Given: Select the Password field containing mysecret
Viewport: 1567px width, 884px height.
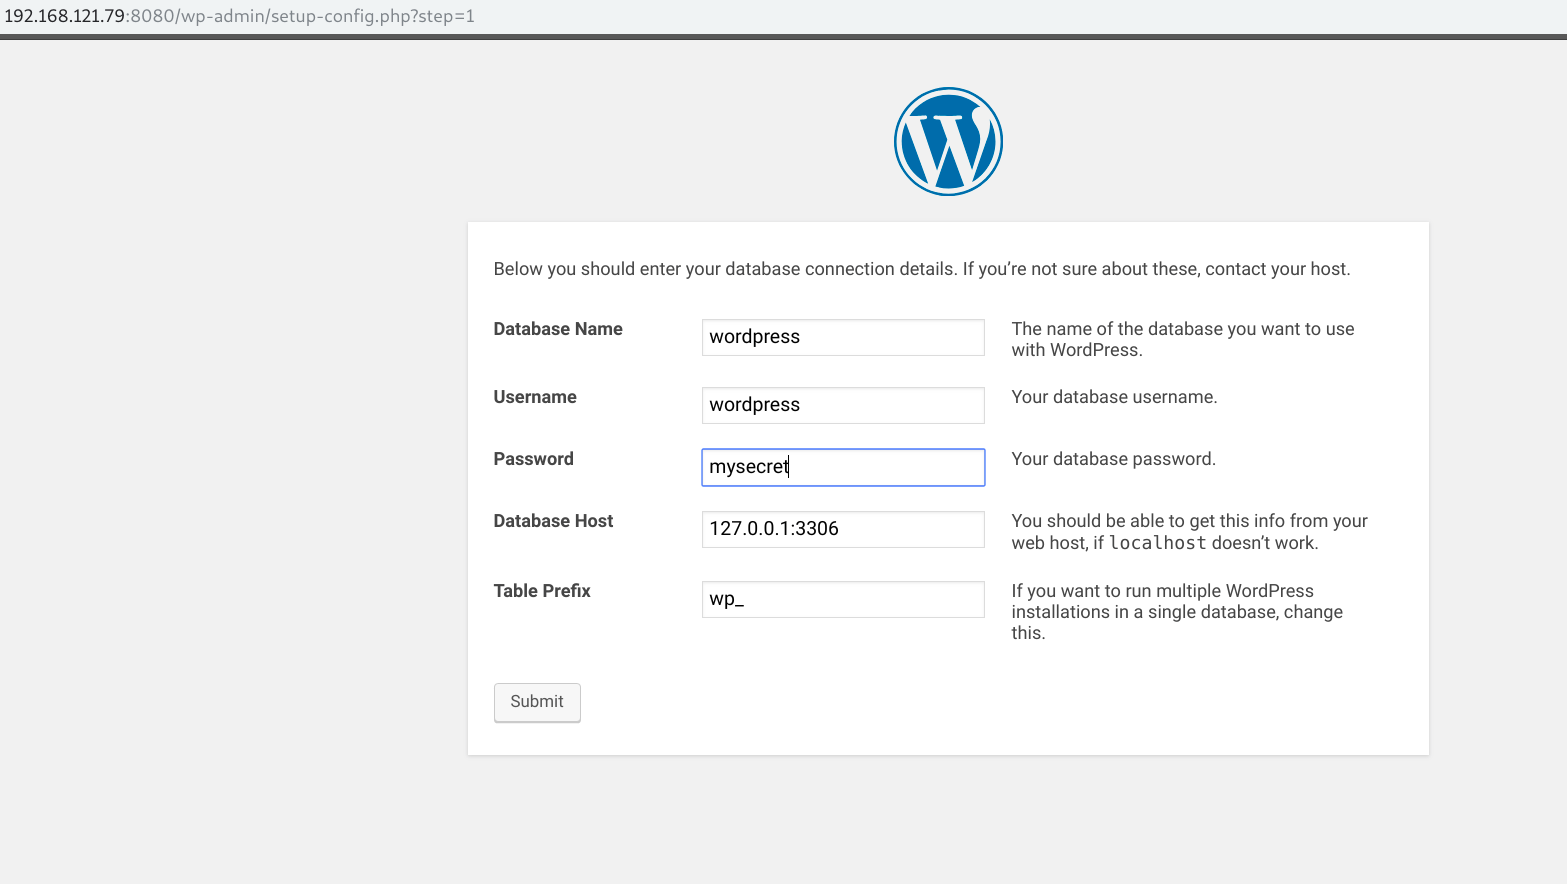Looking at the screenshot, I should (x=842, y=467).
